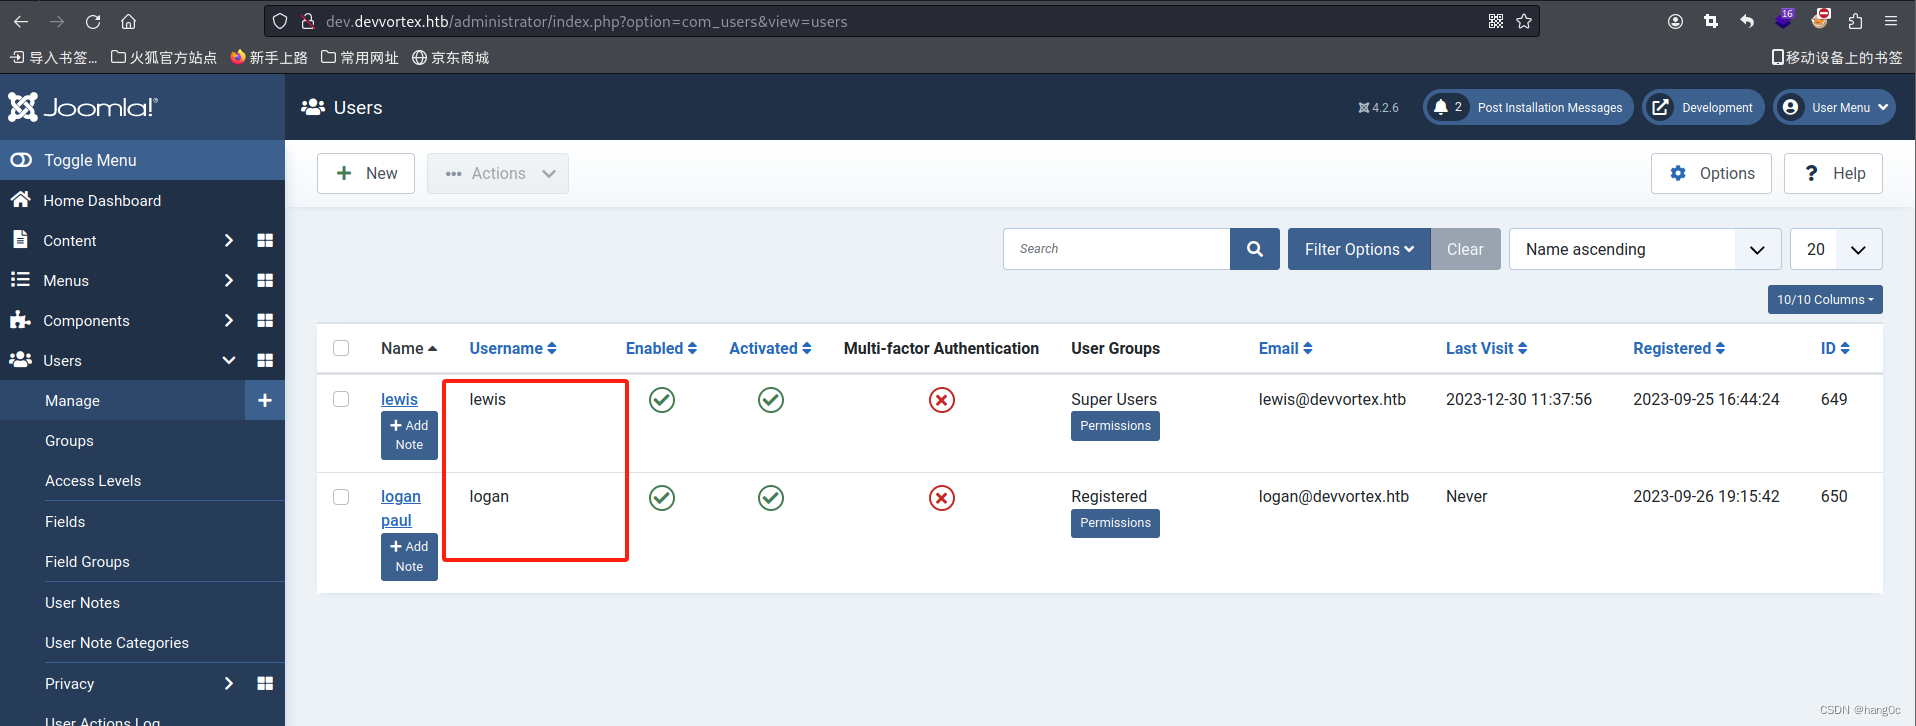Open the 20 list limit dropdown
This screenshot has width=1916, height=726.
click(1836, 249)
